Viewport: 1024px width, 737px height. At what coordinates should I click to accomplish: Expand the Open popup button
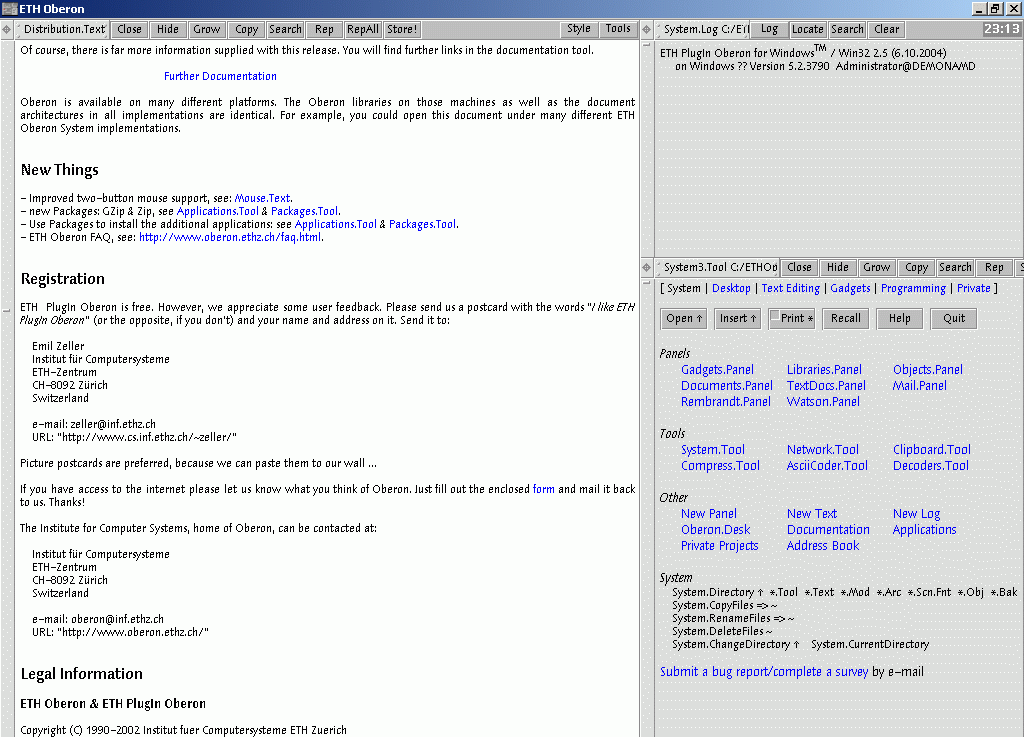pos(684,319)
